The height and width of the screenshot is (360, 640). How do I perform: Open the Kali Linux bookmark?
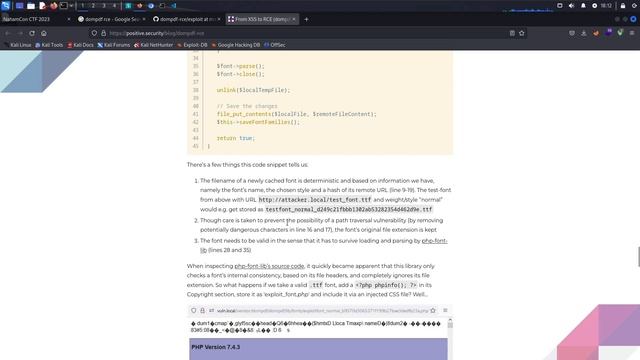[18, 45]
